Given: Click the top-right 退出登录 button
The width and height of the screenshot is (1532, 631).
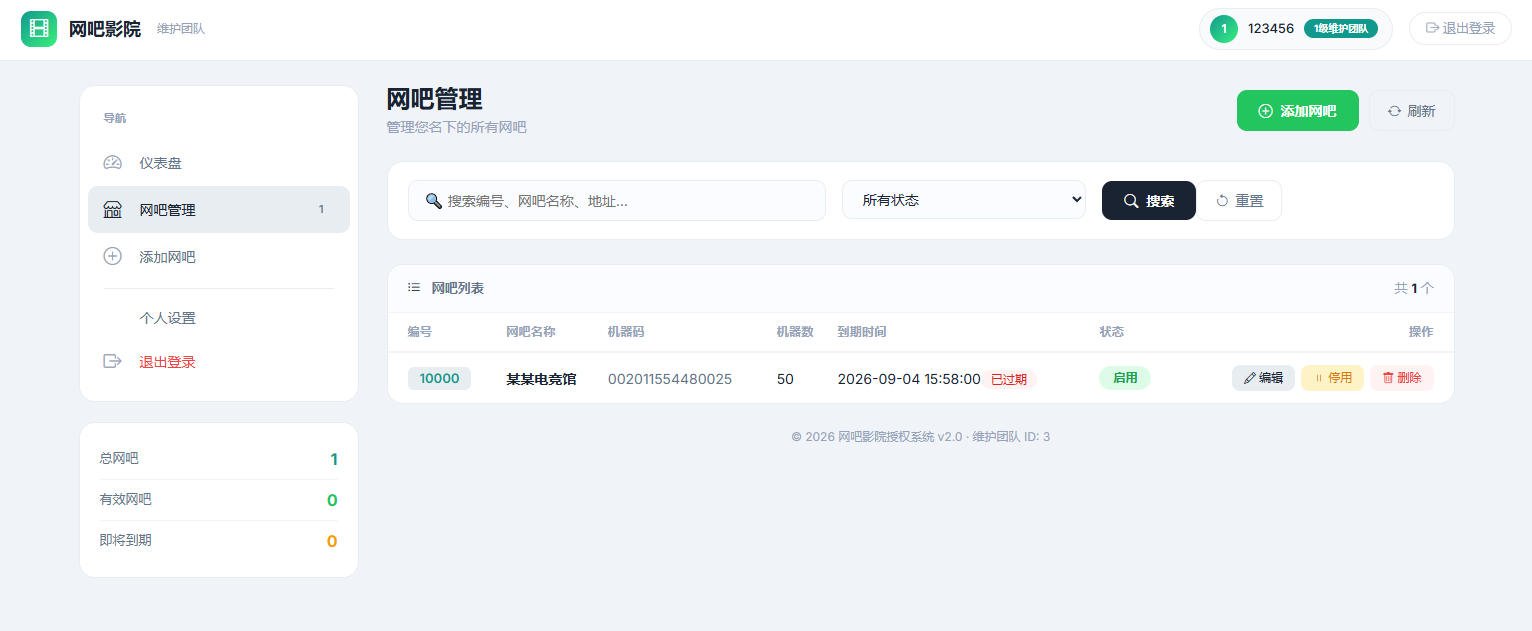Looking at the screenshot, I should click(x=1460, y=28).
